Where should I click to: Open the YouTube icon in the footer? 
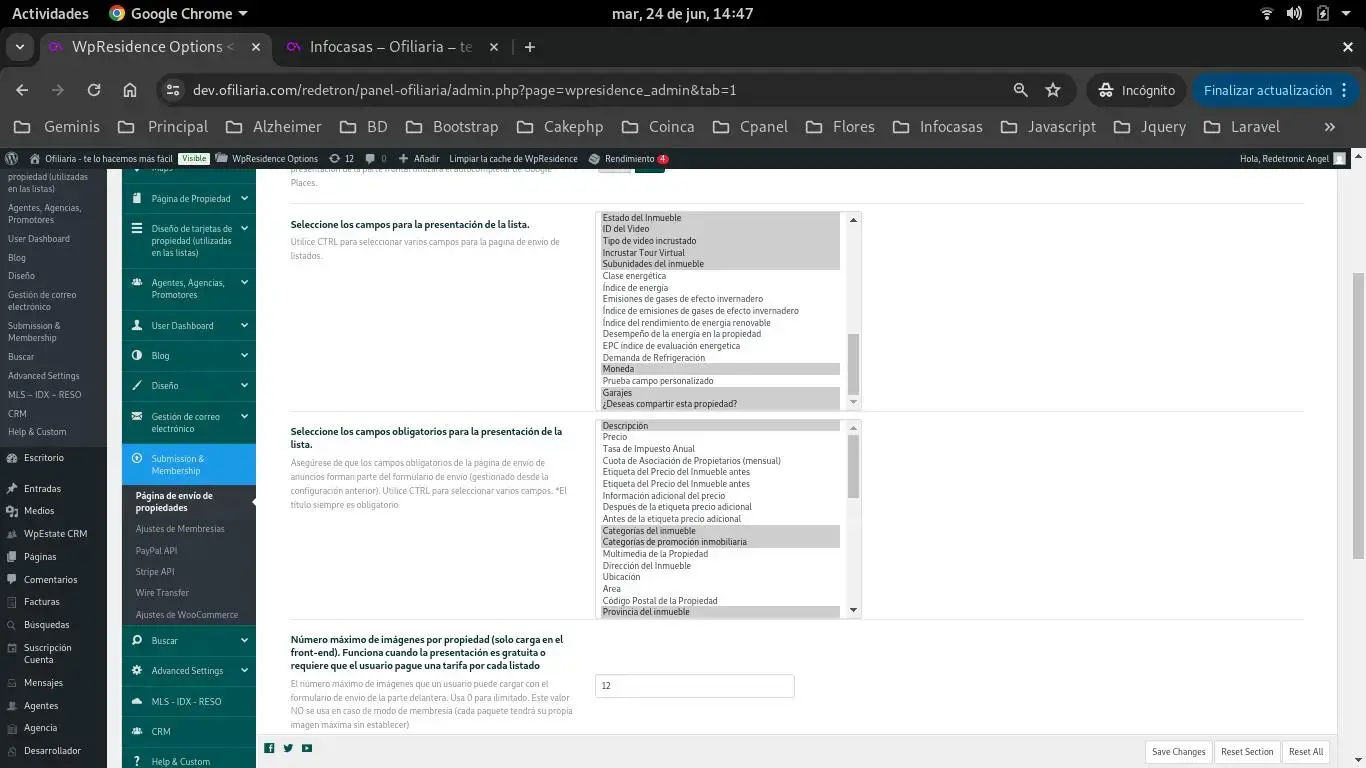coord(307,748)
